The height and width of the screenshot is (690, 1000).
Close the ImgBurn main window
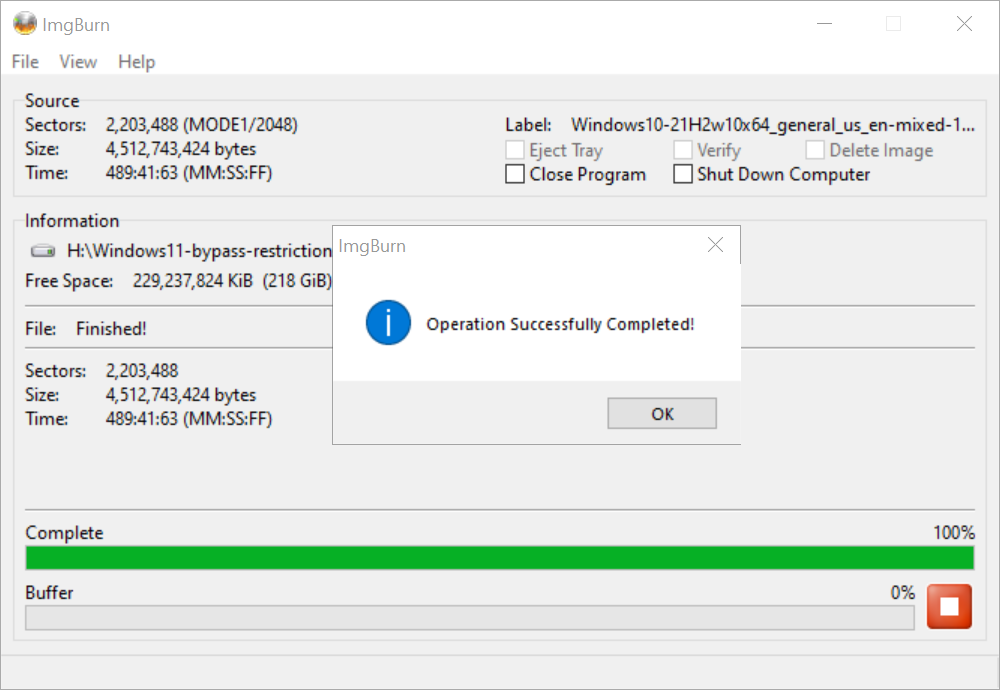(964, 24)
